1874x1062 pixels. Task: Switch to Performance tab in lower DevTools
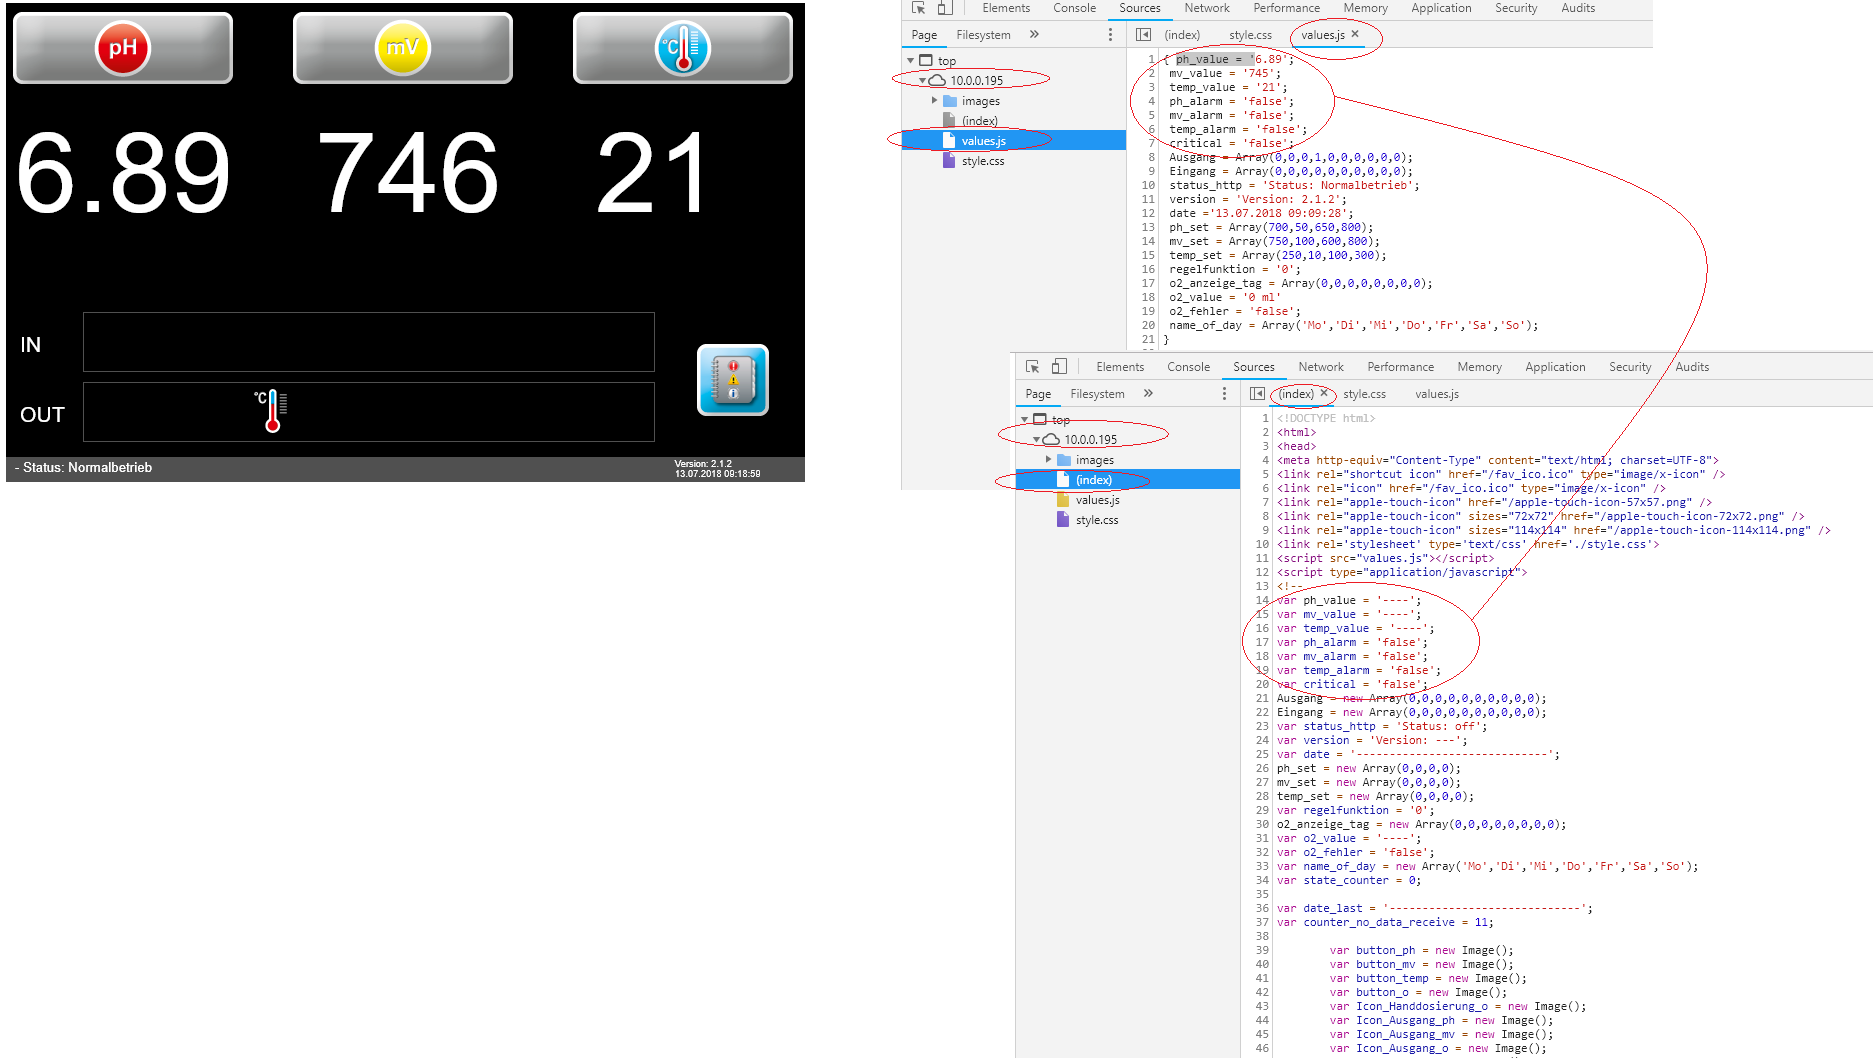[1401, 367]
